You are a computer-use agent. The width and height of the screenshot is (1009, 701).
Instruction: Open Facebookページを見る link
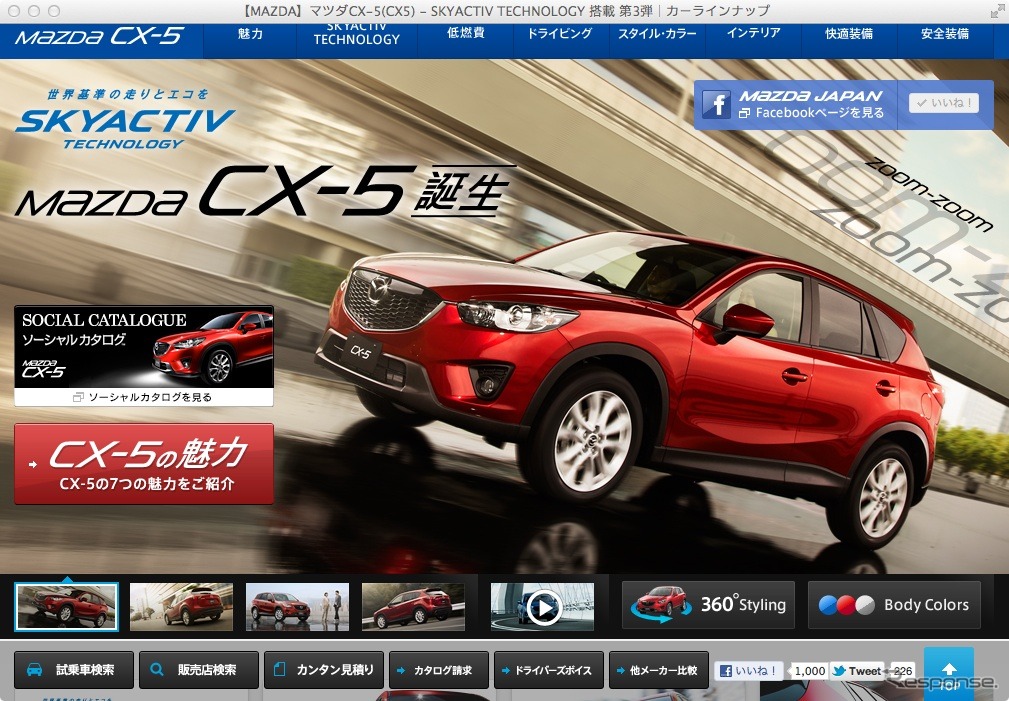click(x=812, y=113)
